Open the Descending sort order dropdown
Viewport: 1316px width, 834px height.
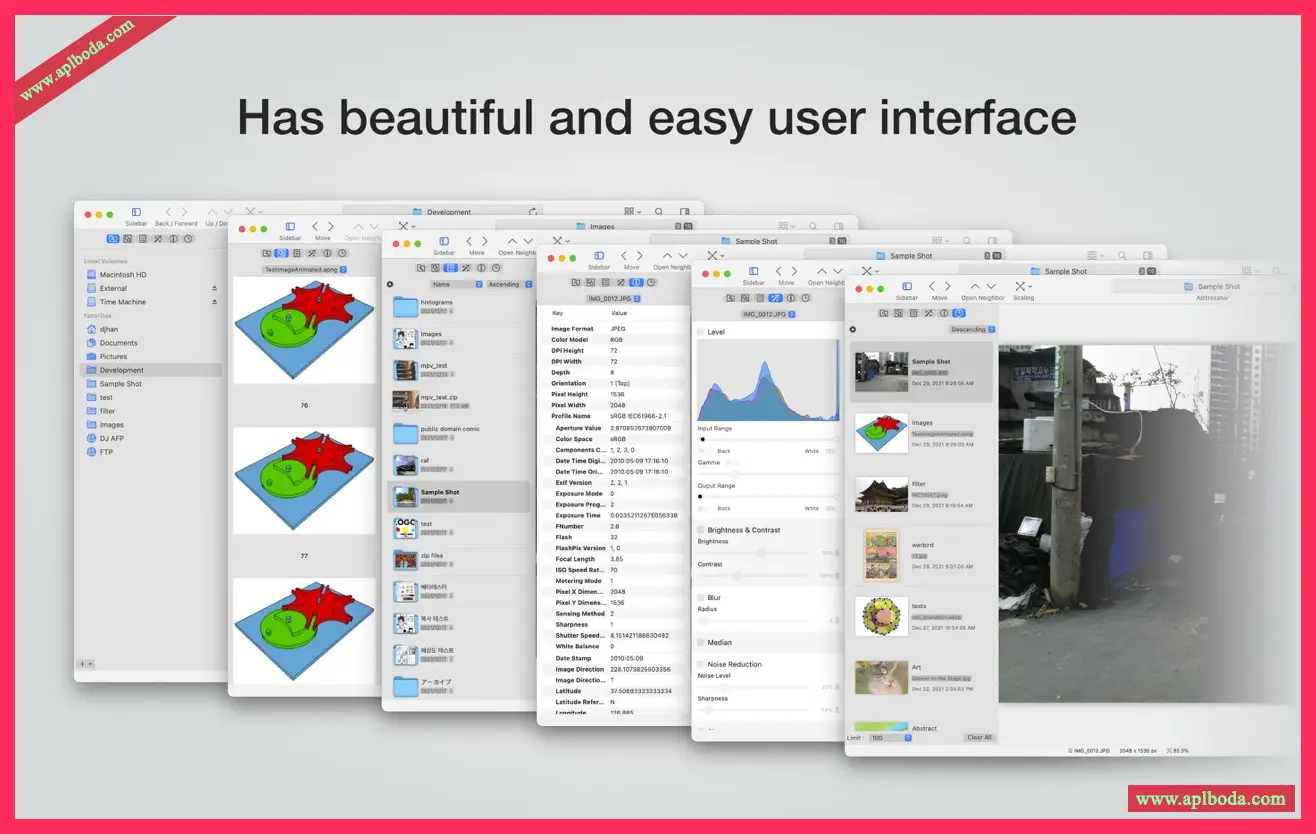coord(971,329)
